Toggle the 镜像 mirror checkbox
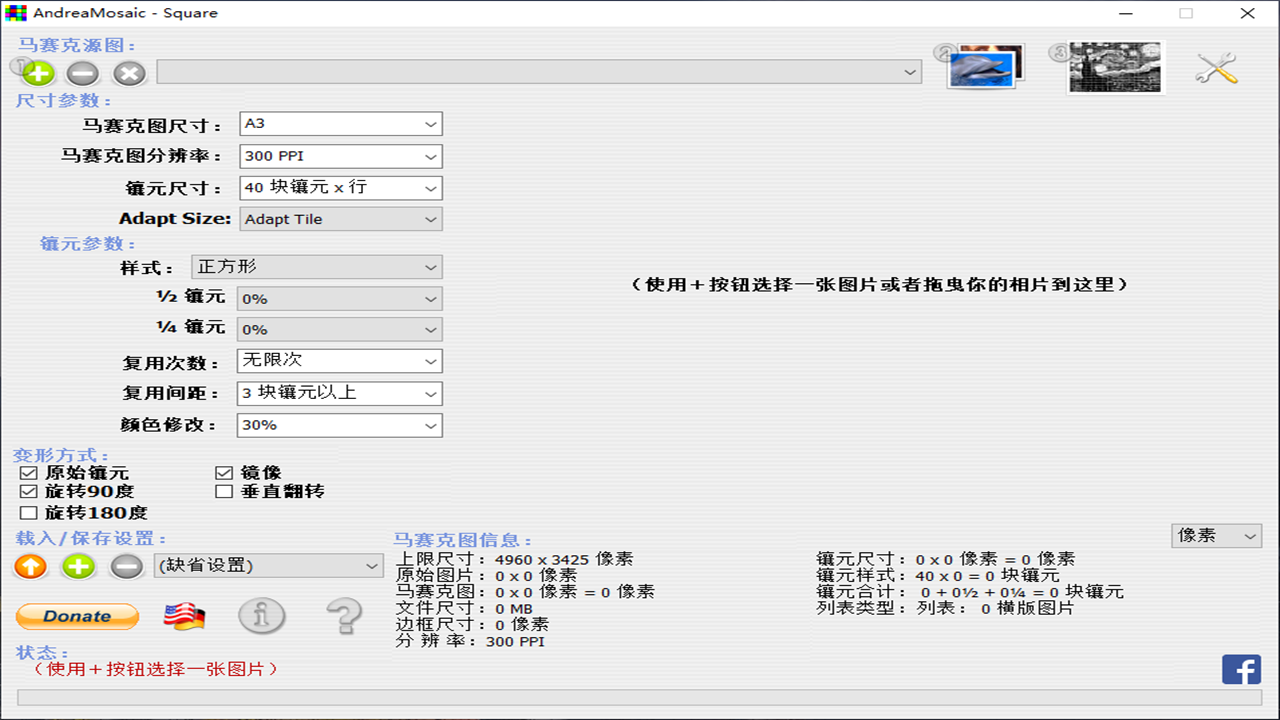 coord(224,473)
